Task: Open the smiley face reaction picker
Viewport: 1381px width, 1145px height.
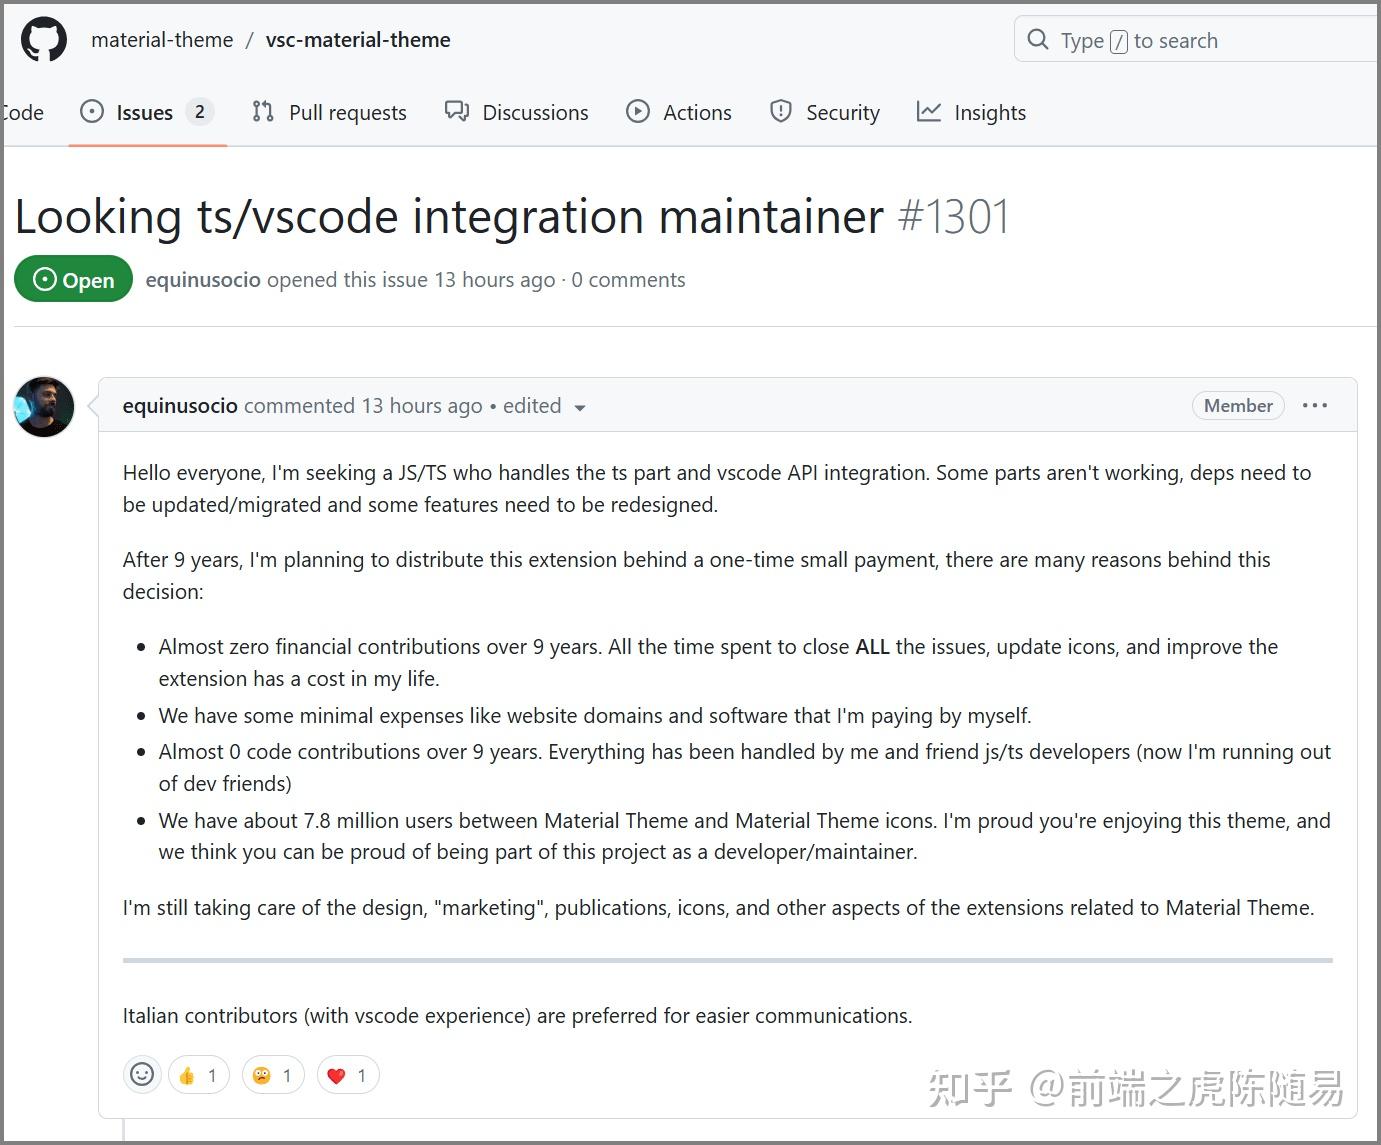Action: pos(142,1074)
